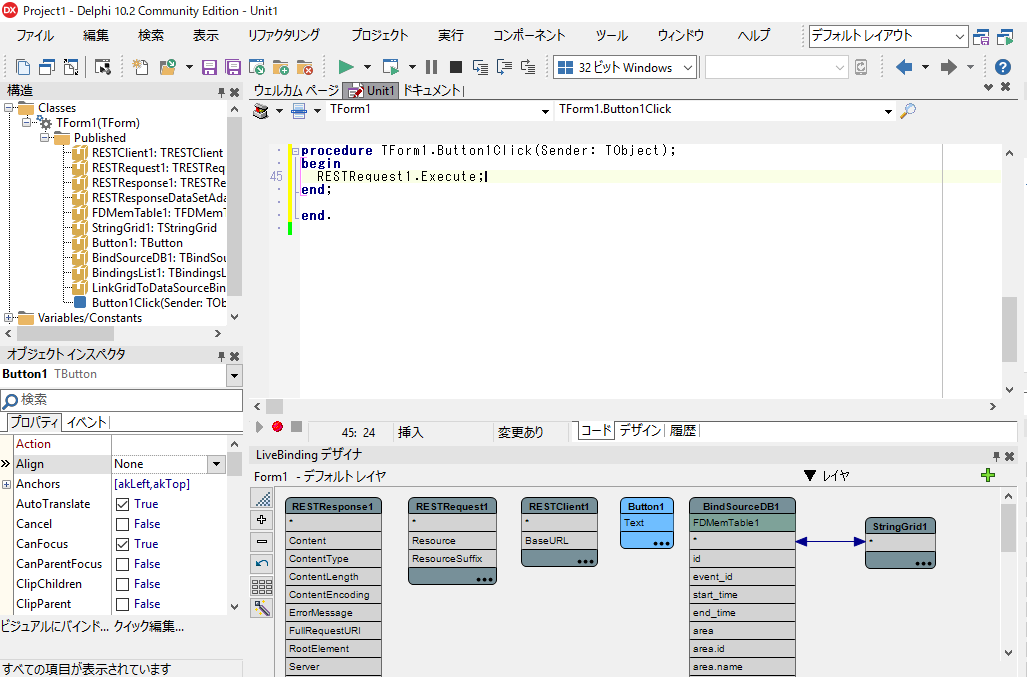Run the project with the green play icon
Screen dimensions: 1027x677
pyautogui.click(x=346, y=67)
